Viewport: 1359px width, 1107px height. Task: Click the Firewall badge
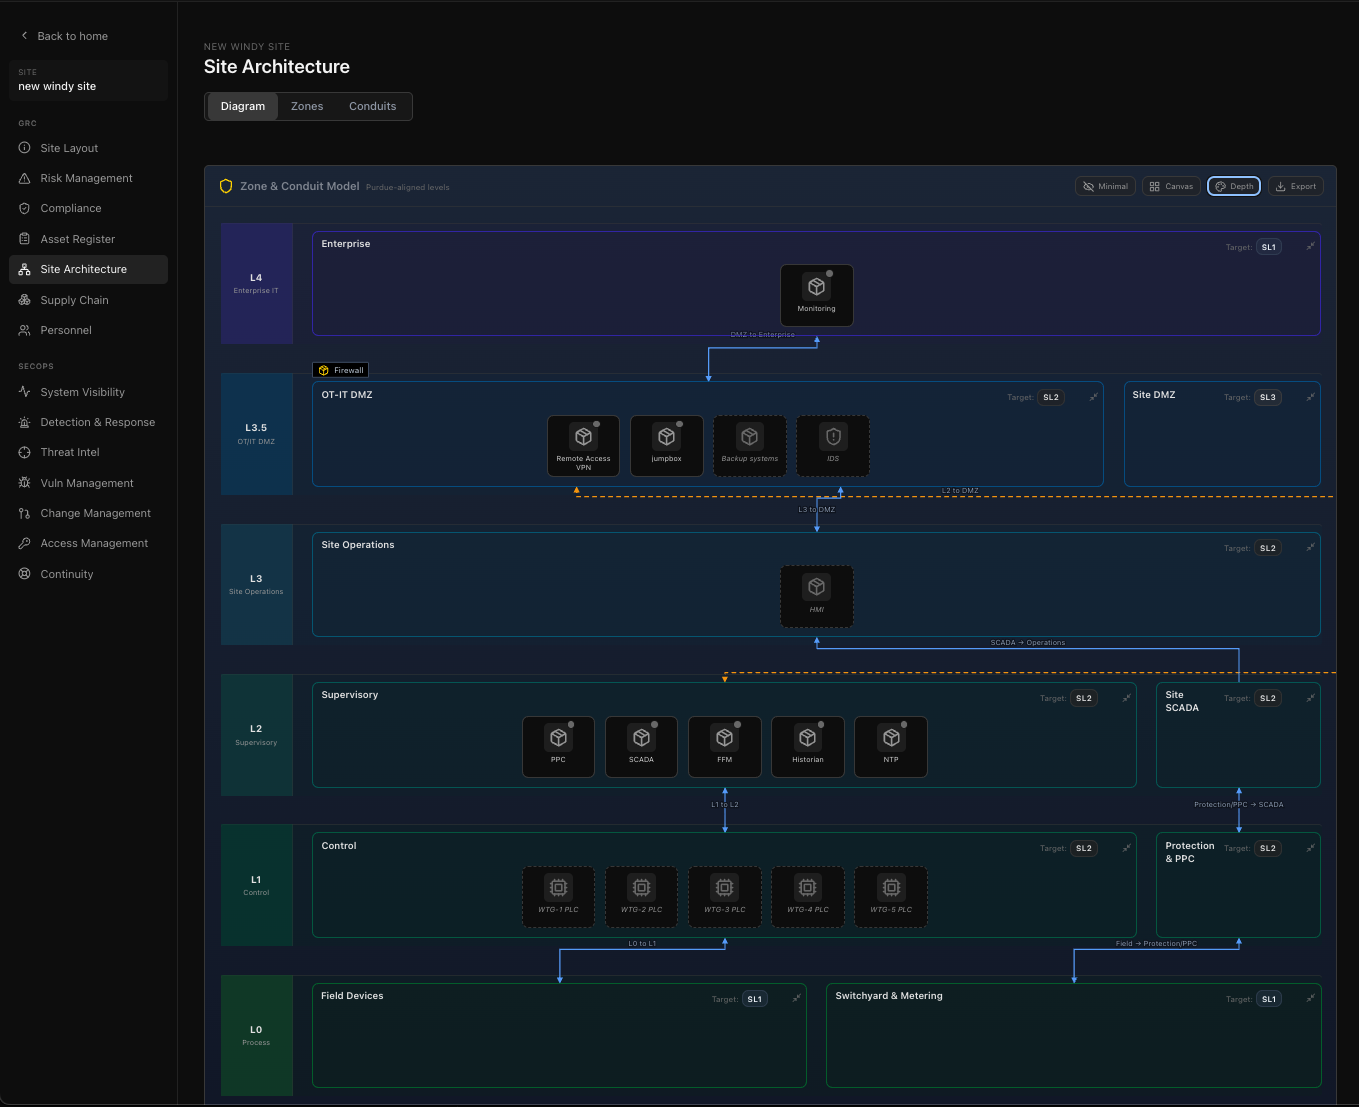tap(341, 370)
